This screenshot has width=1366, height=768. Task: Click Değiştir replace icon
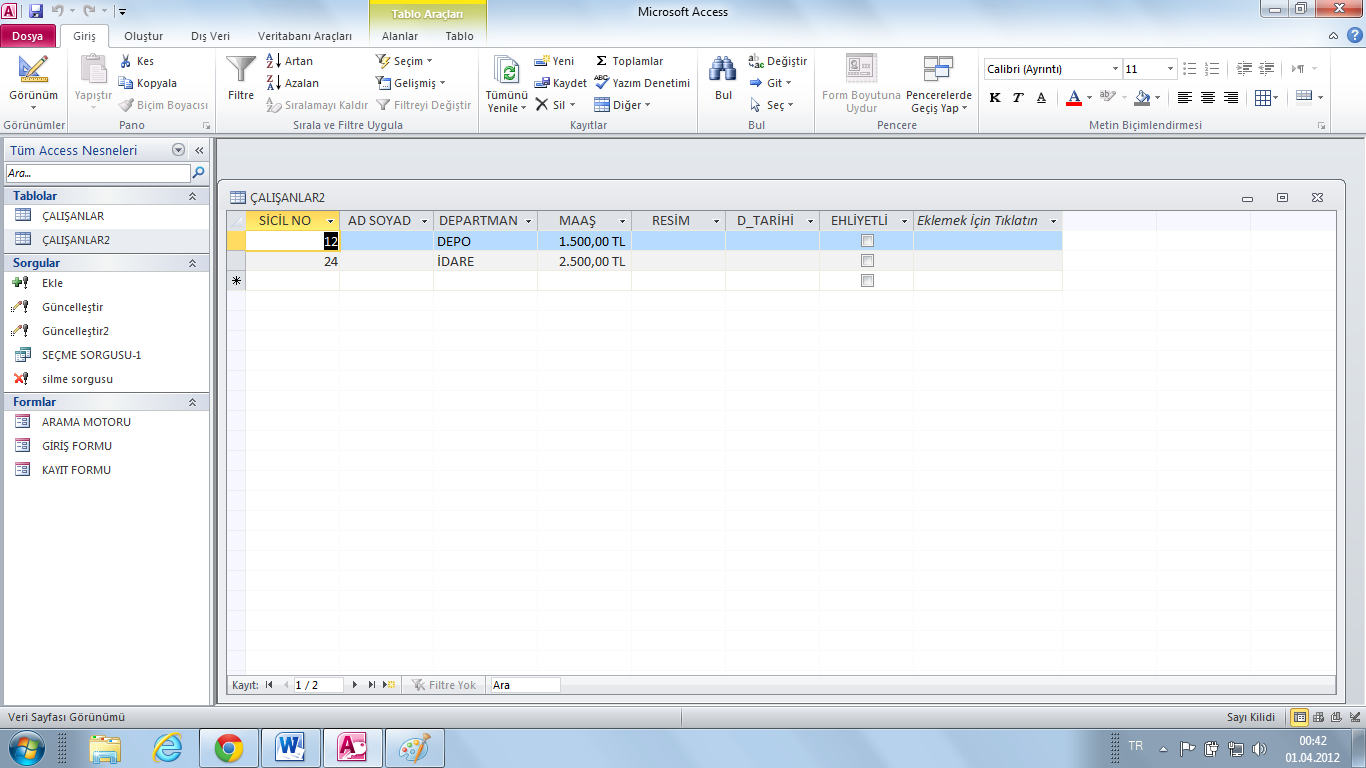pos(756,61)
